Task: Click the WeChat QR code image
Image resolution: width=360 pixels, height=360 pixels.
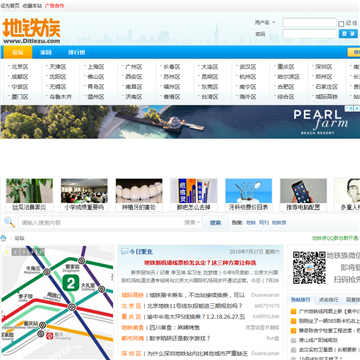Action: 309,267
